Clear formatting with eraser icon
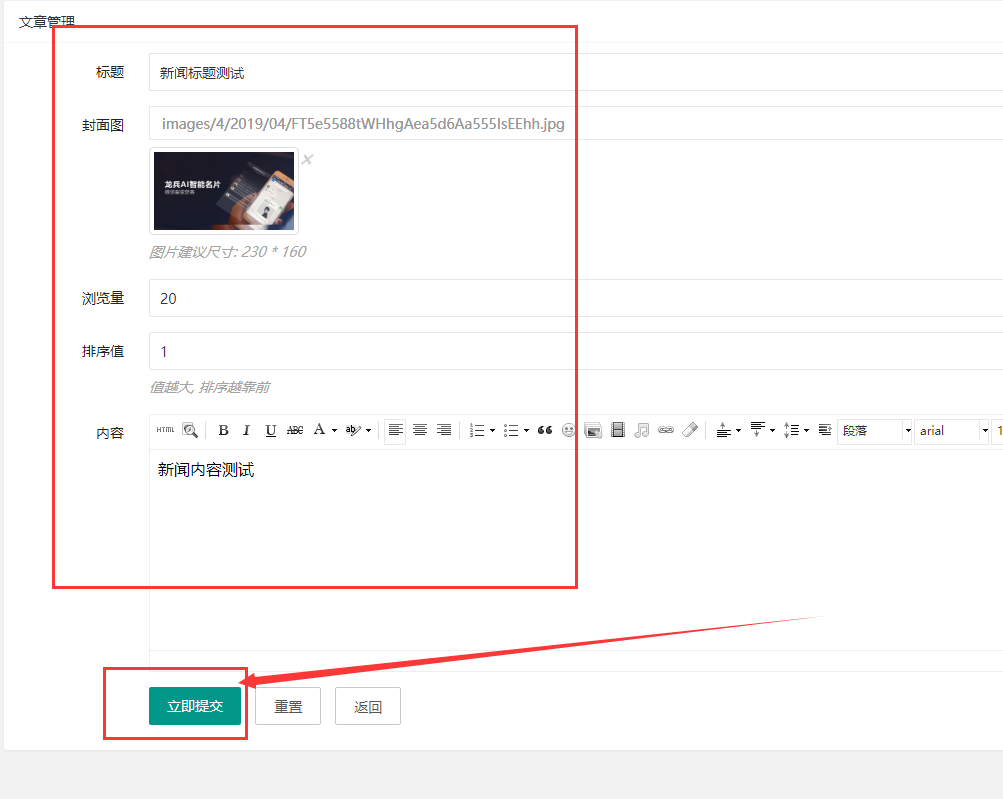Image resolution: width=1003 pixels, height=799 pixels. [690, 430]
